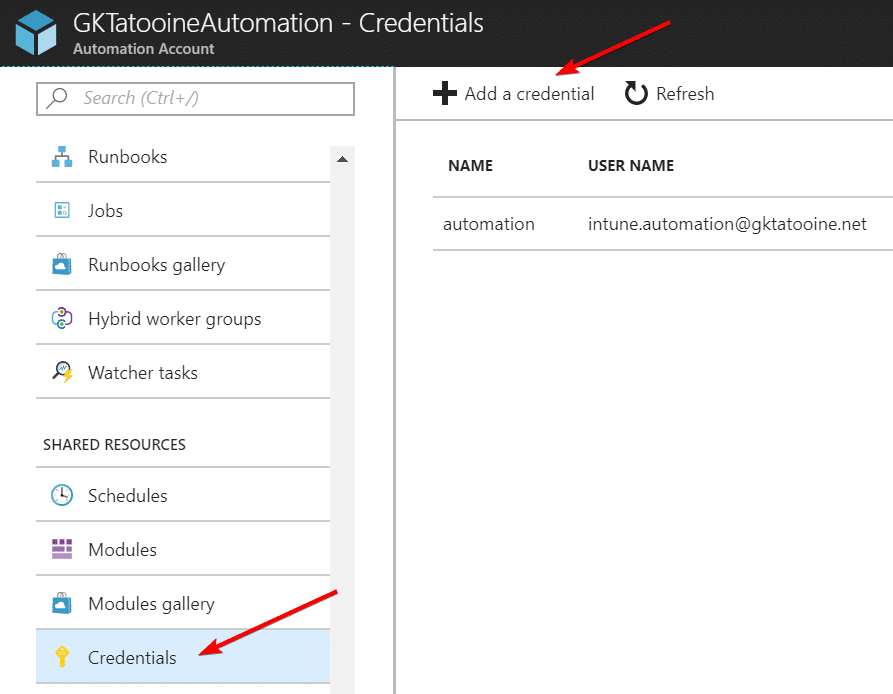Sort by the NAME column header

(x=470, y=166)
